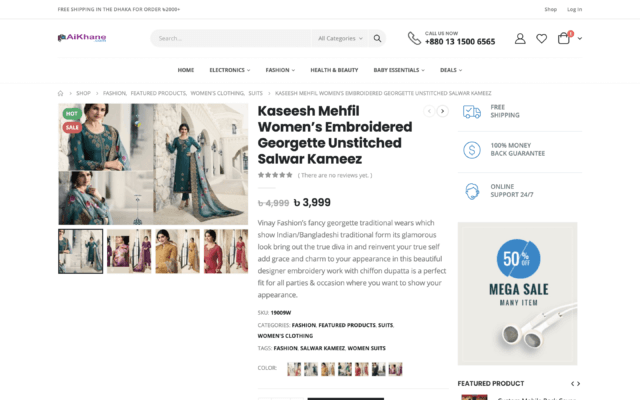Click the Log In link
This screenshot has width=640, height=400.
[574, 9]
